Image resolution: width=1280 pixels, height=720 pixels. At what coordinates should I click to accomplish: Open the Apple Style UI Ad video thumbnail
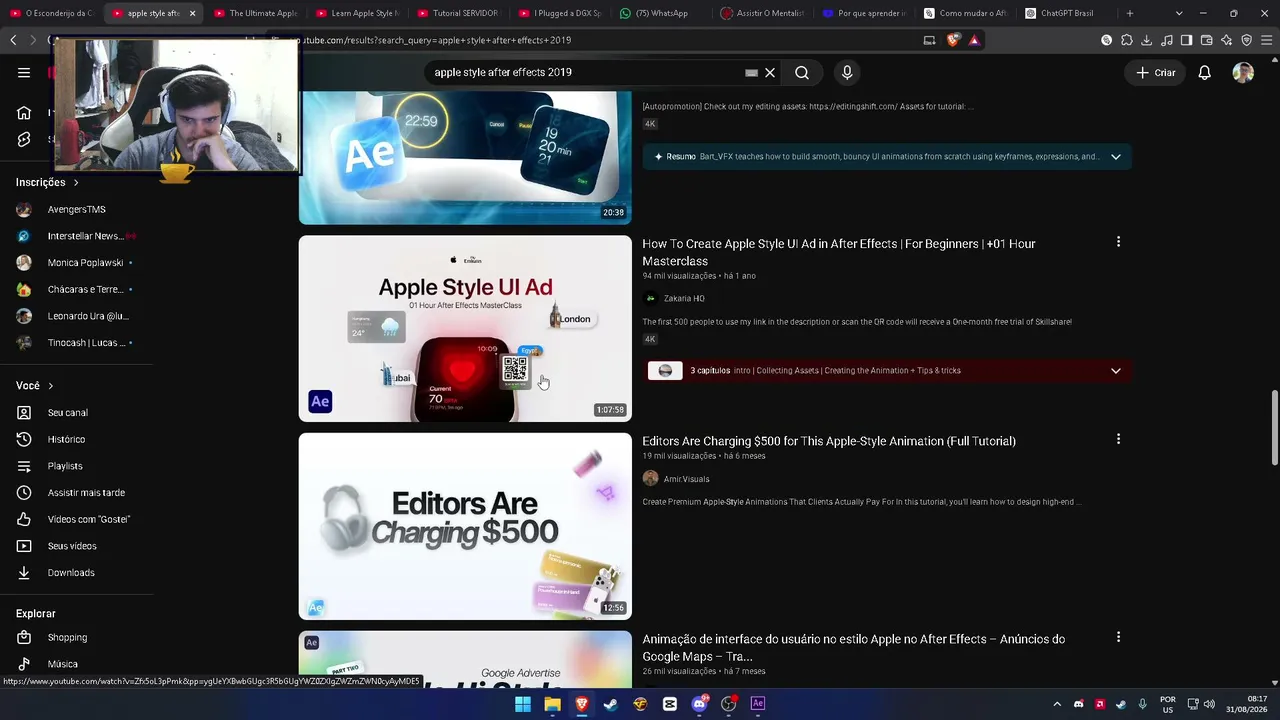(x=465, y=328)
